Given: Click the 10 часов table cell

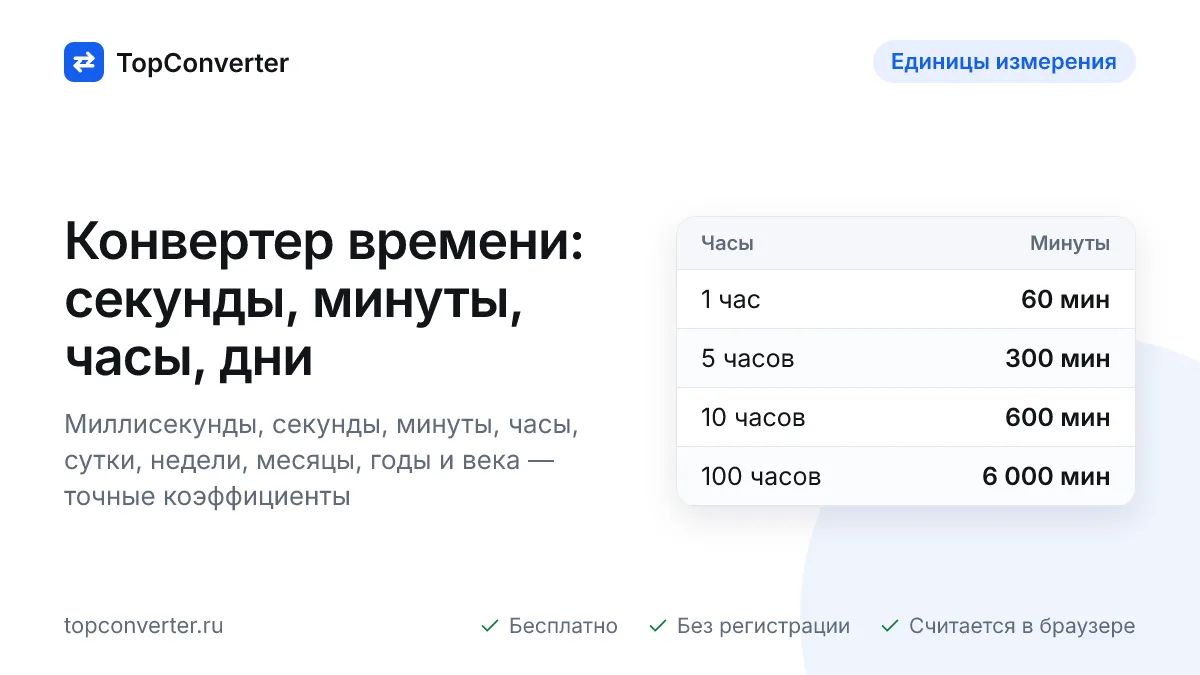Looking at the screenshot, I should click(x=753, y=417).
